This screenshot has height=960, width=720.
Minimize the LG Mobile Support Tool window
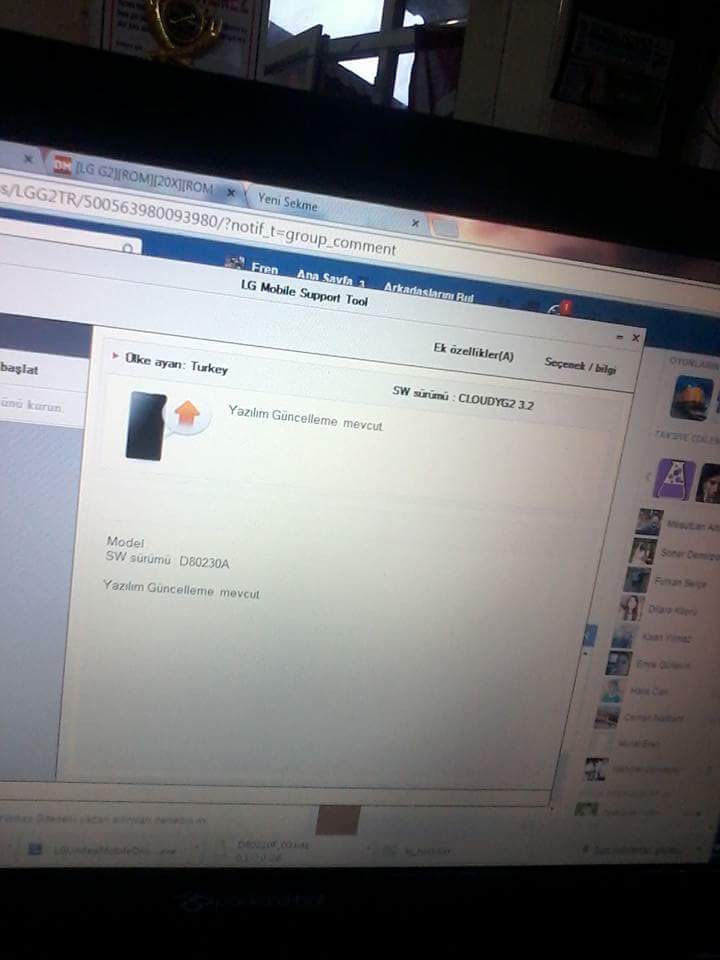click(x=619, y=337)
